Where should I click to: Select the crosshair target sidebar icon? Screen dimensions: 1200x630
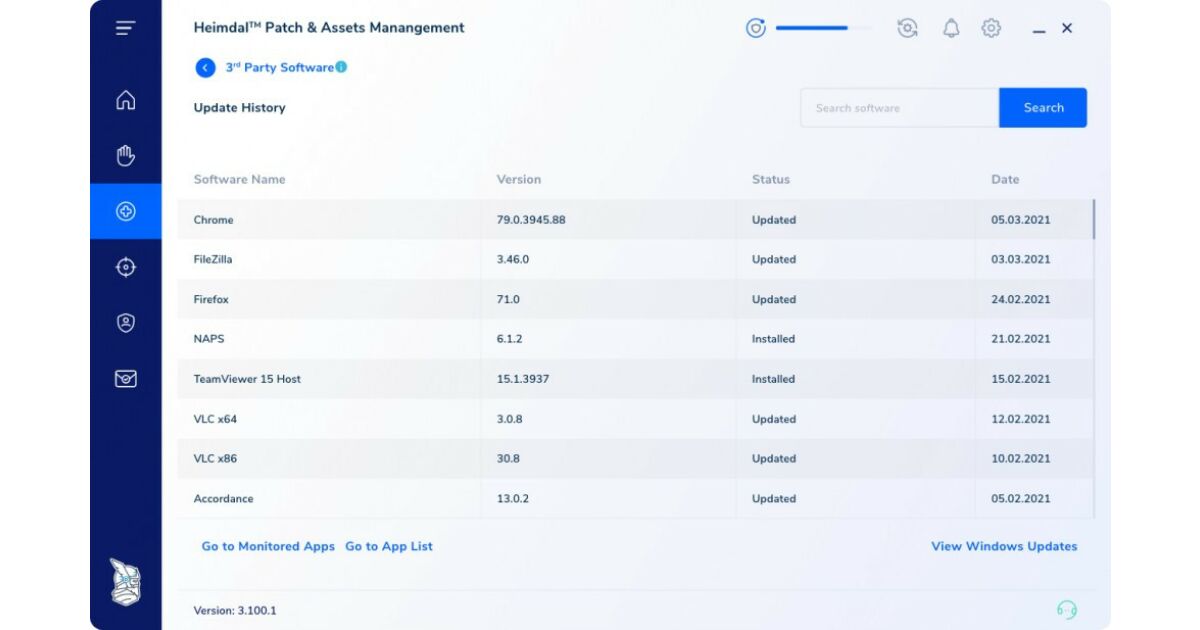point(125,267)
